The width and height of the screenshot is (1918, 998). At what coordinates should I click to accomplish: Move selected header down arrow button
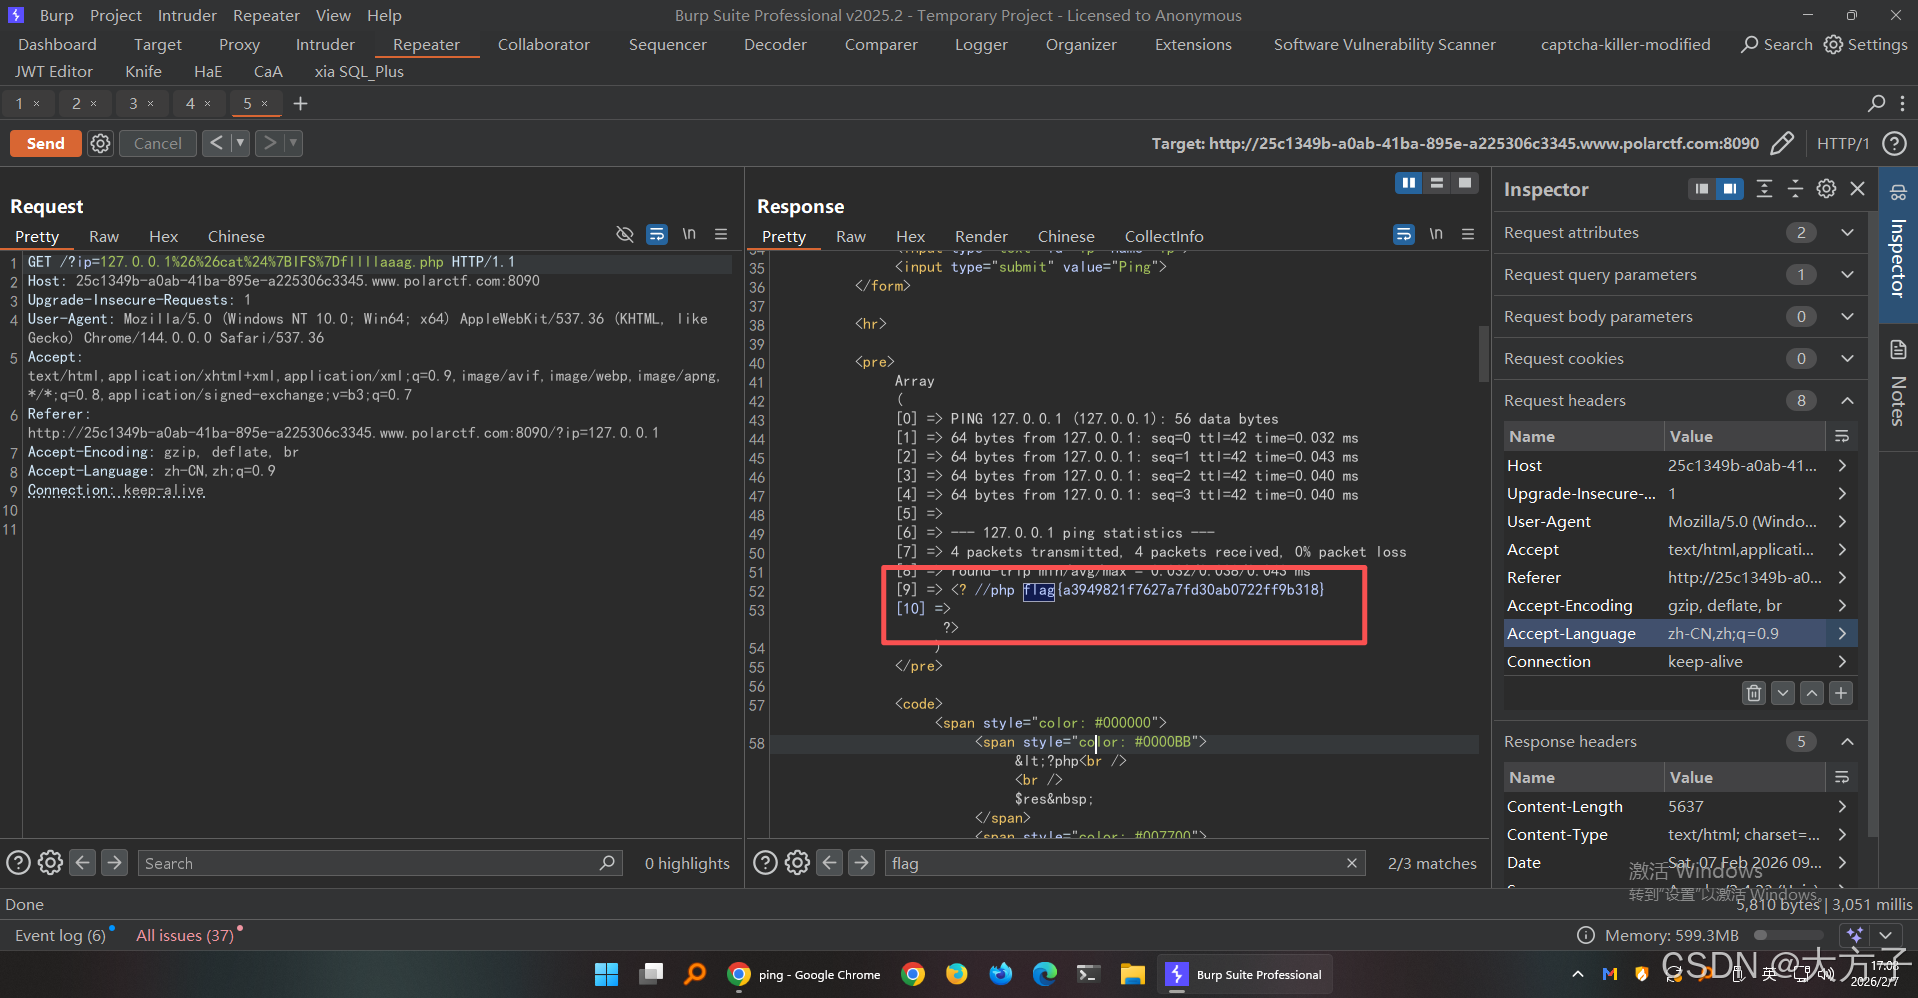pyautogui.click(x=1783, y=693)
